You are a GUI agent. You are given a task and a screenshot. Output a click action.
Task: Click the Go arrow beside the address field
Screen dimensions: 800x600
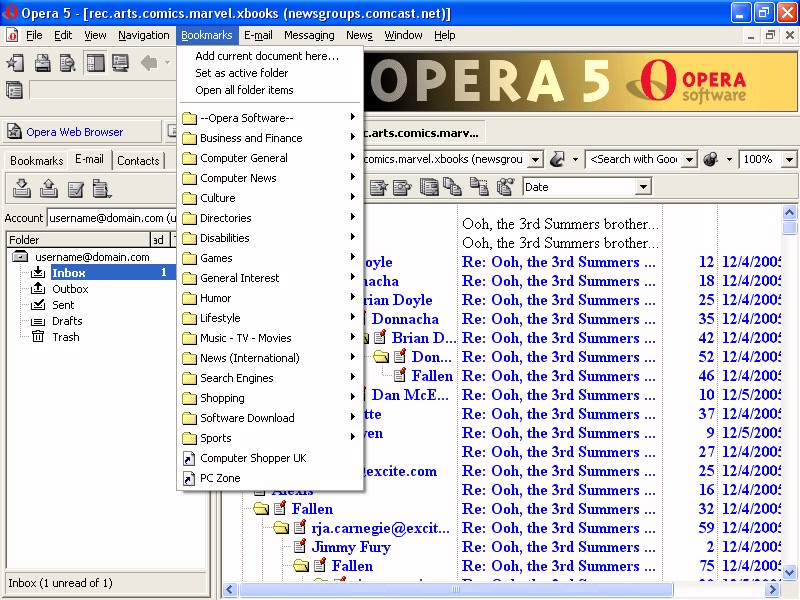(557, 159)
